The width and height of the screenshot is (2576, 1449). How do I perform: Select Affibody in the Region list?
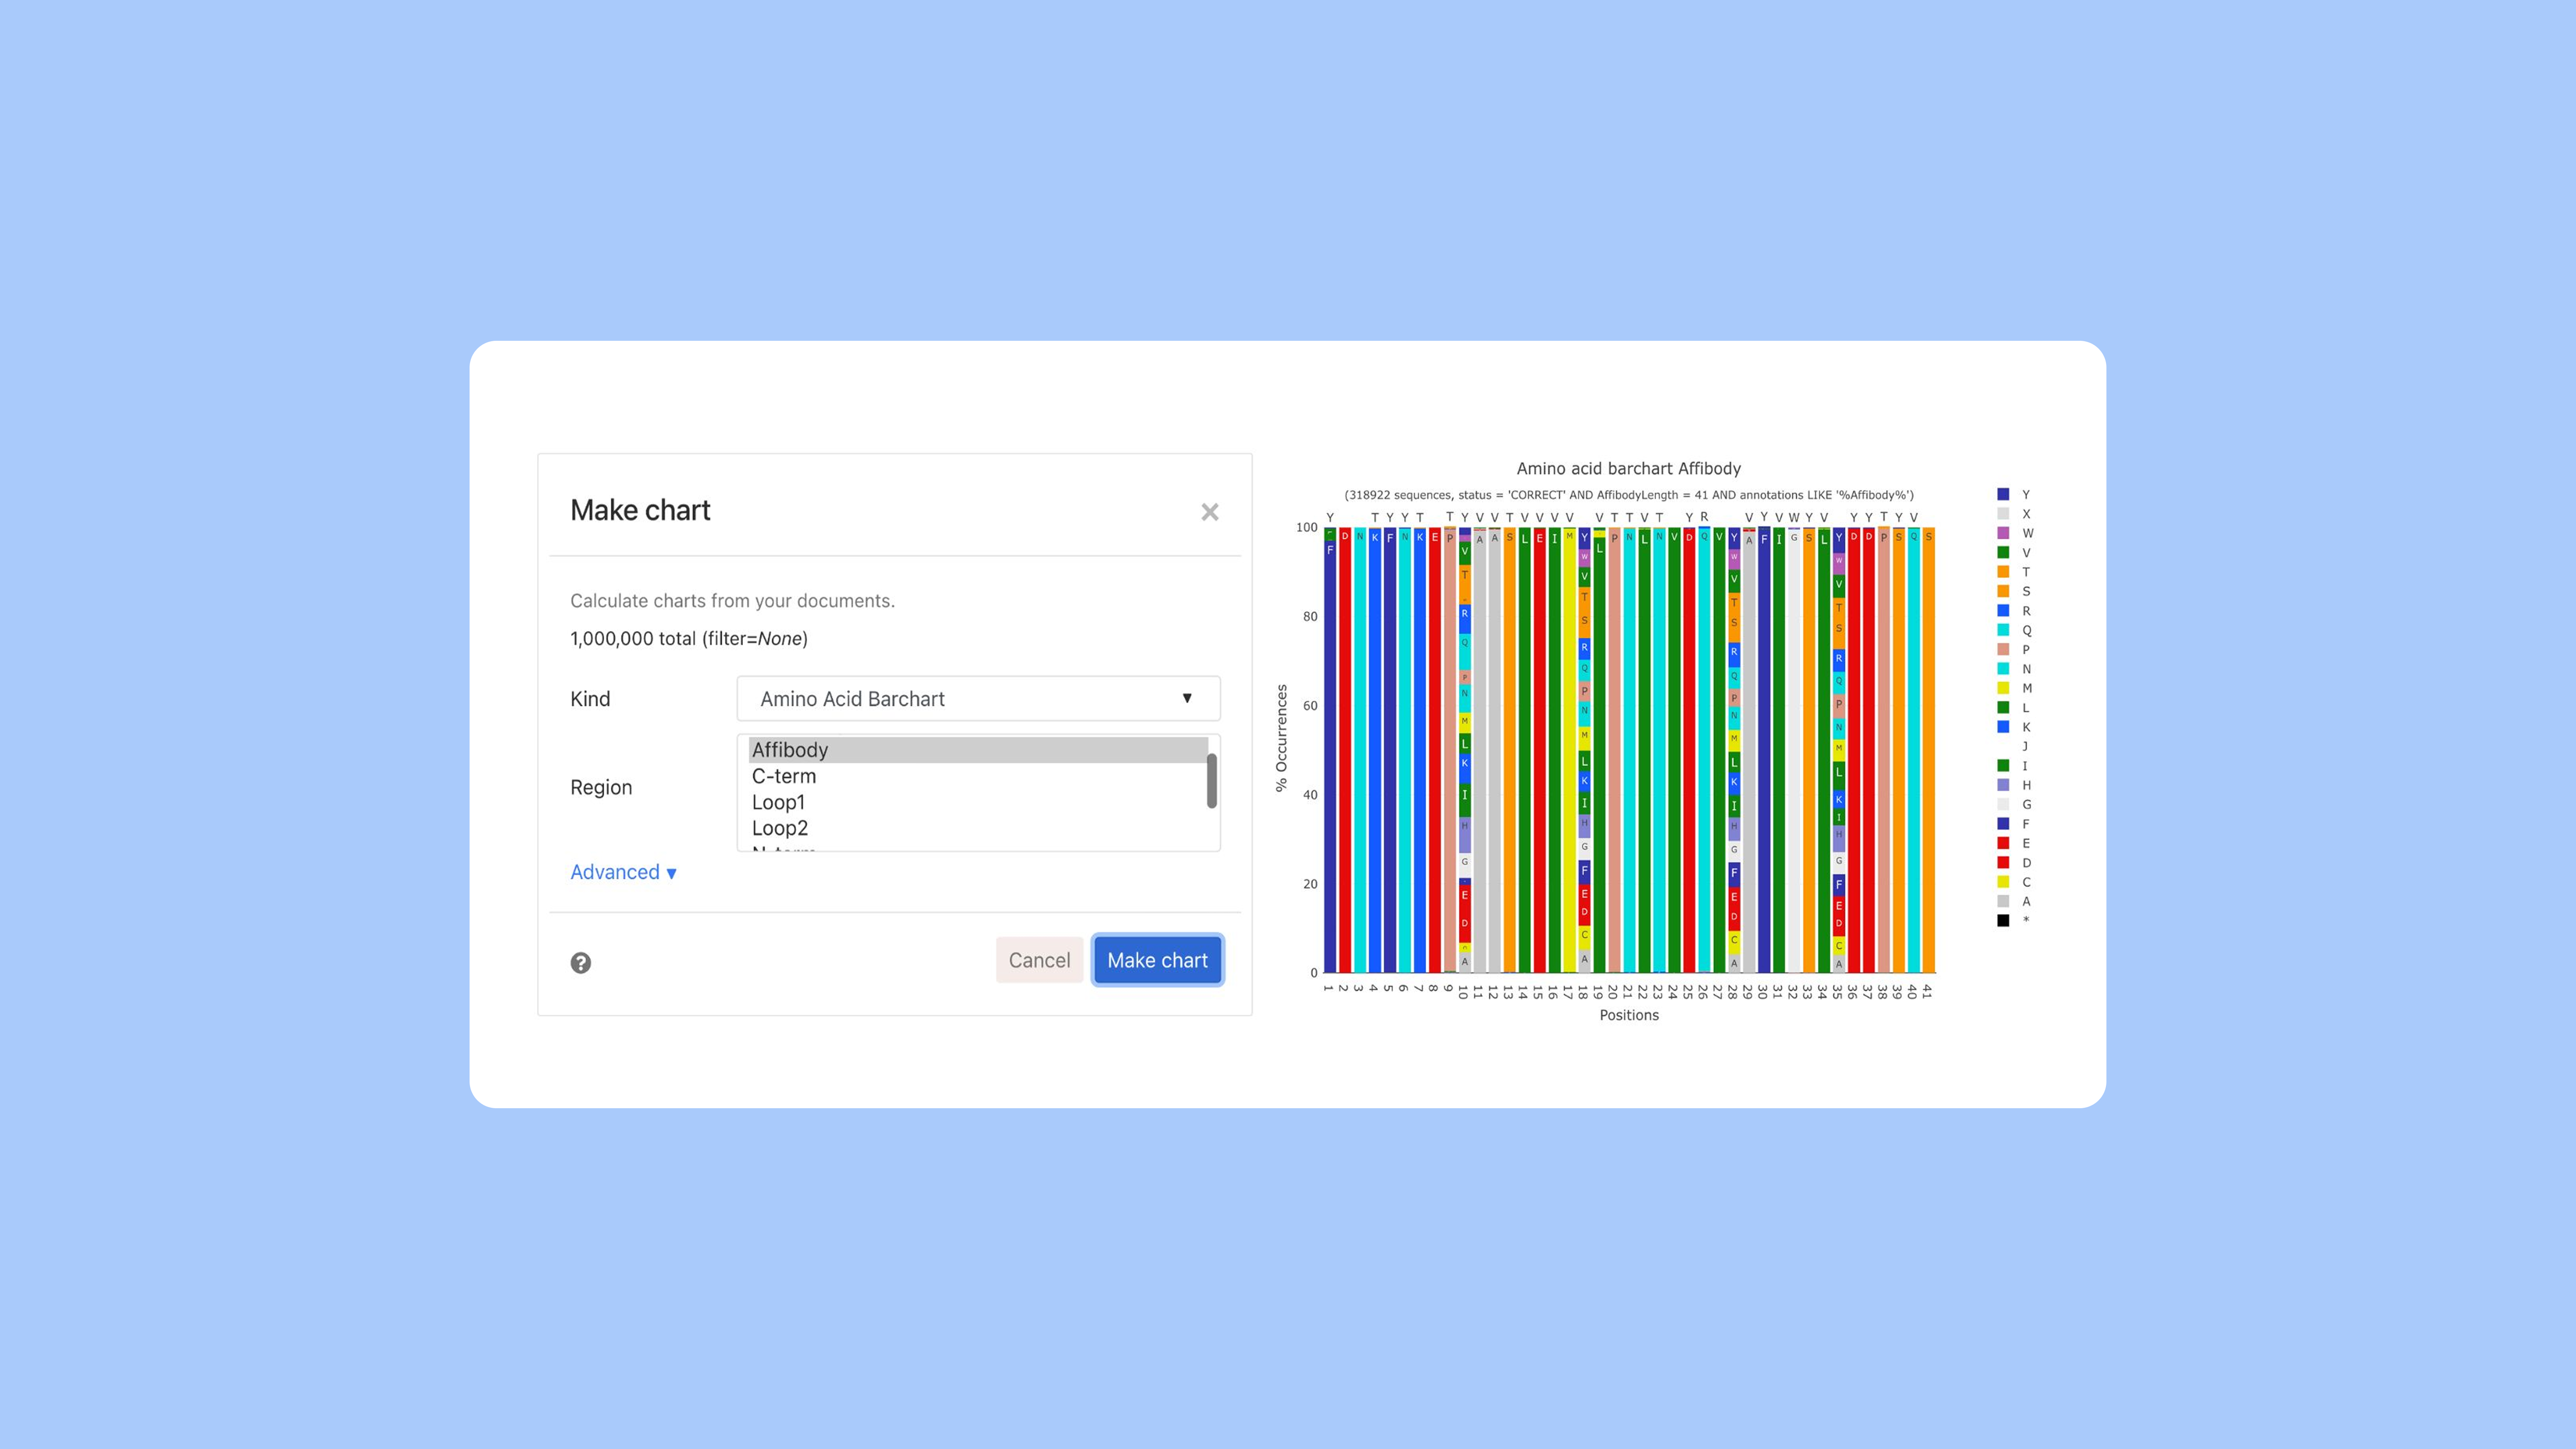pyautogui.click(x=978, y=750)
